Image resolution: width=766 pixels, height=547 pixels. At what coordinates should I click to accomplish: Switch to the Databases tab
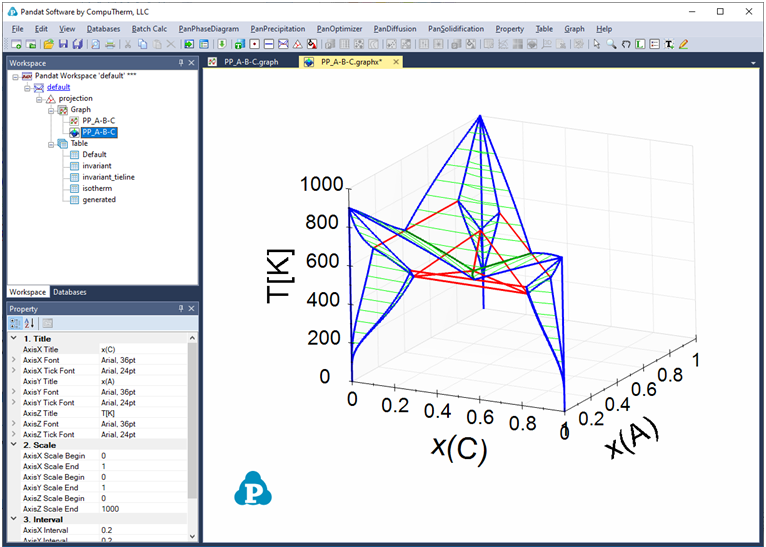tap(69, 292)
